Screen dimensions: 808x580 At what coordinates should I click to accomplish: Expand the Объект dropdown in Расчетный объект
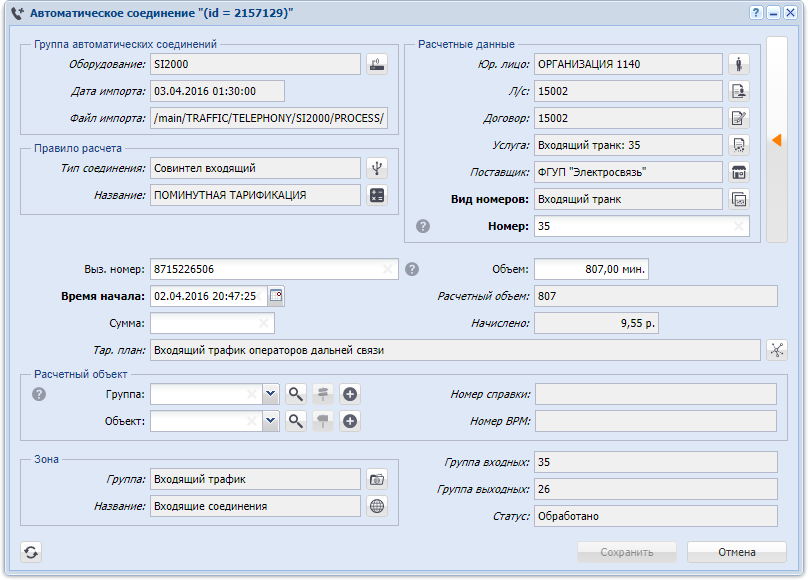point(271,421)
